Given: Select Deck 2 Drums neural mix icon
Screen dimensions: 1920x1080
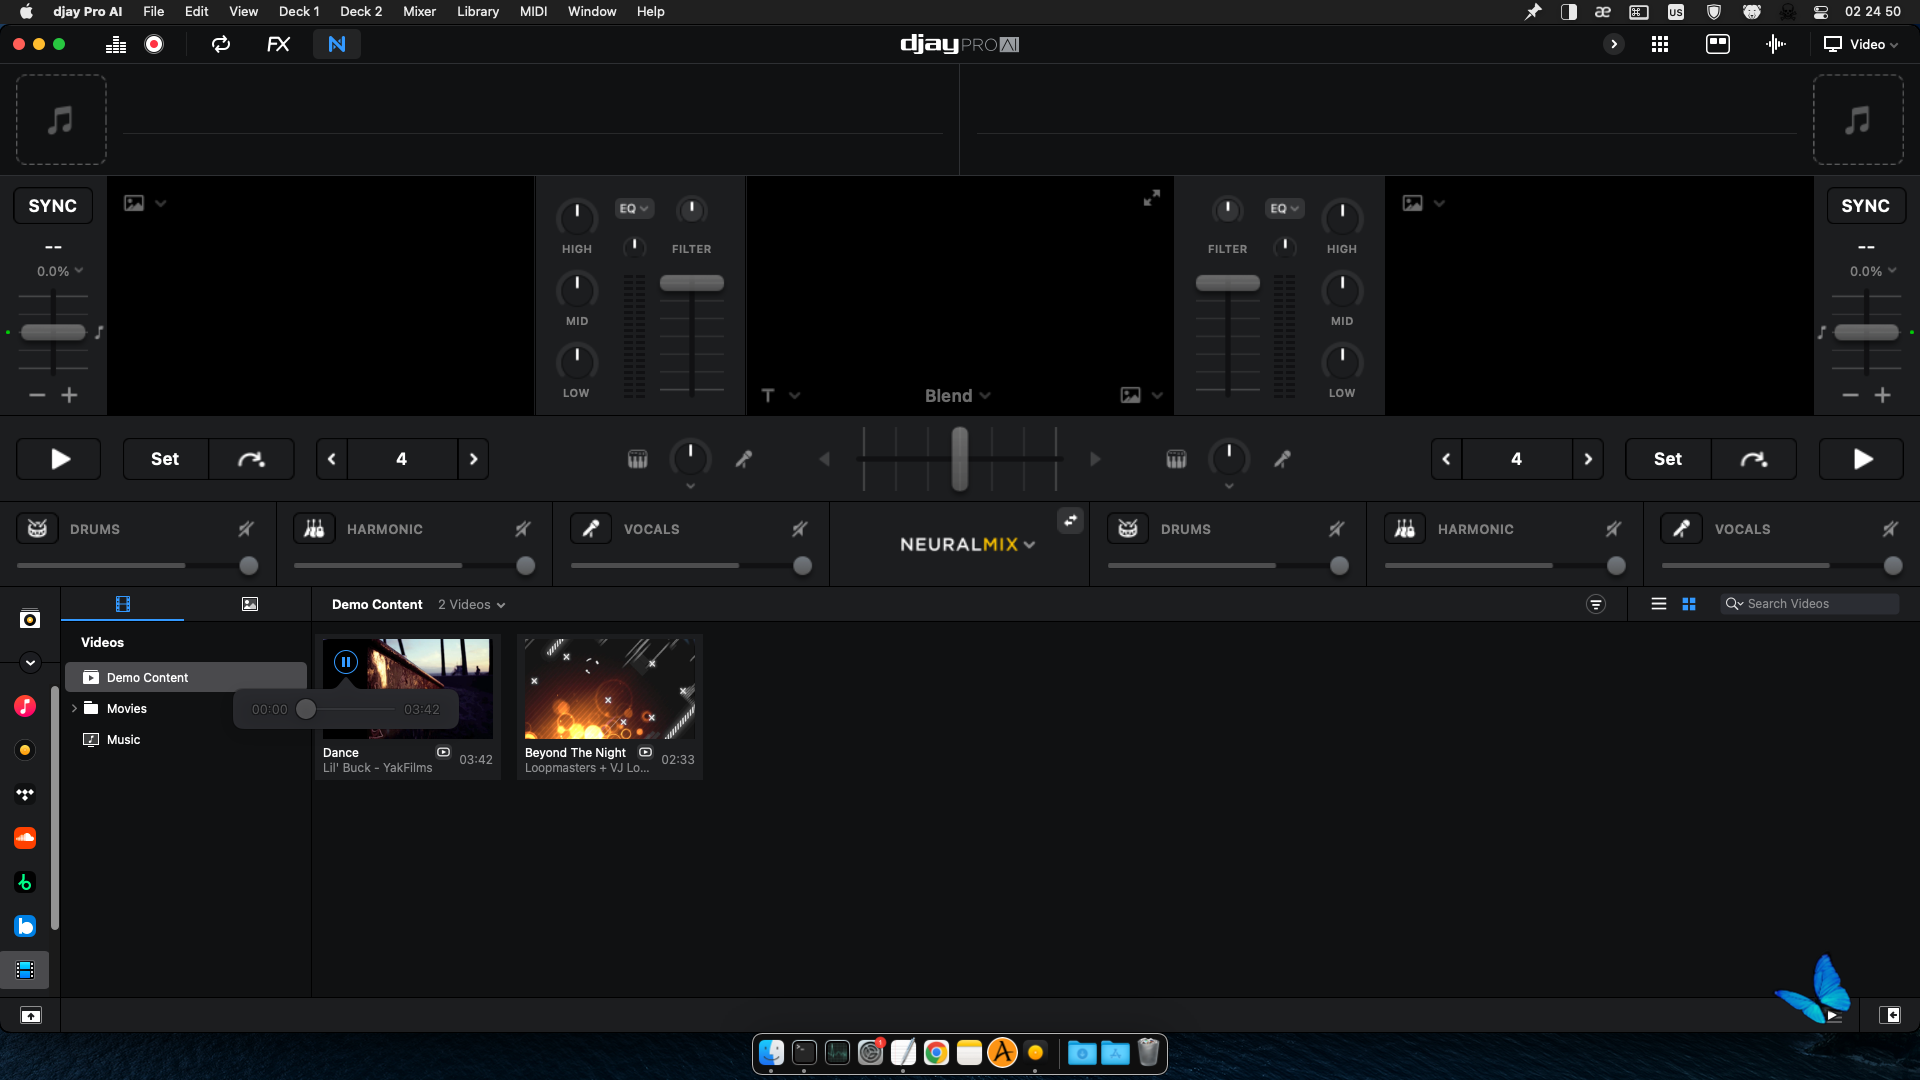Looking at the screenshot, I should pos(1128,529).
